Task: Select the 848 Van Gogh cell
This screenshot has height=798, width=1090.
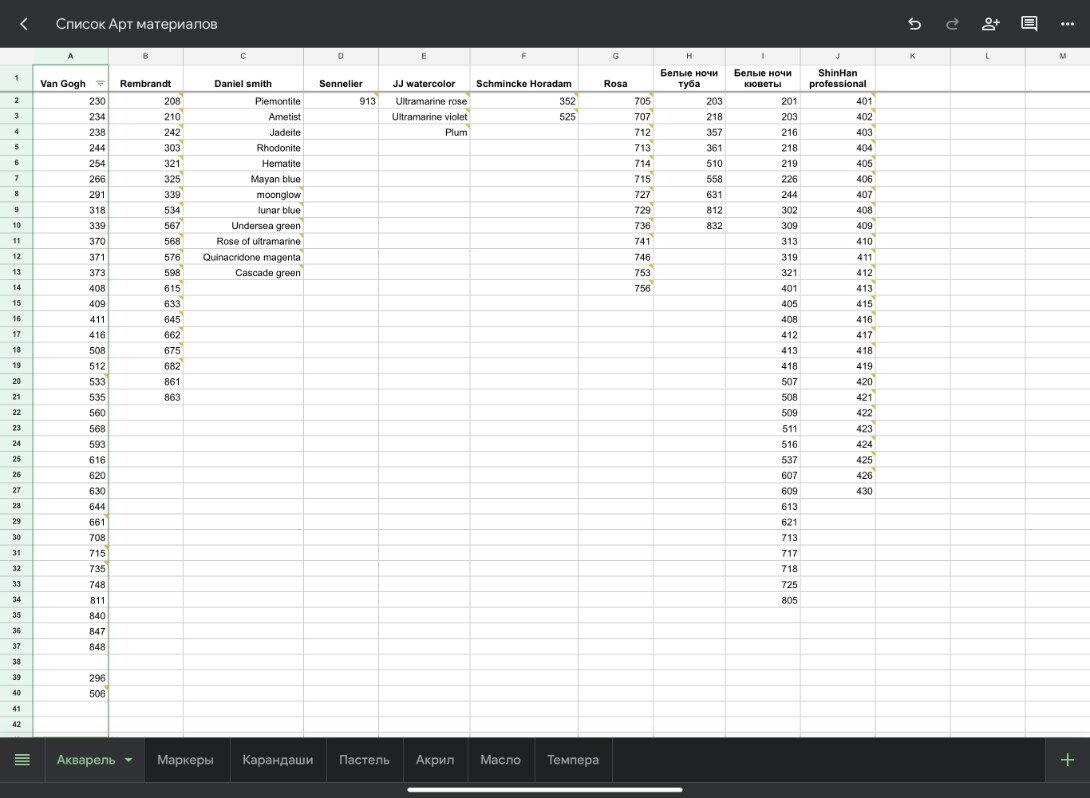Action: pyautogui.click(x=70, y=646)
